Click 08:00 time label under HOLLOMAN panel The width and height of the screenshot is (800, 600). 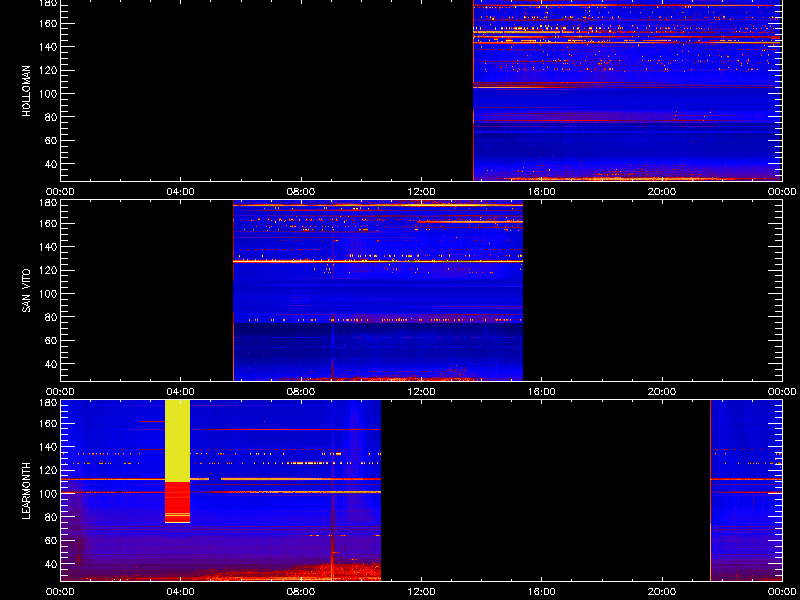point(301,192)
